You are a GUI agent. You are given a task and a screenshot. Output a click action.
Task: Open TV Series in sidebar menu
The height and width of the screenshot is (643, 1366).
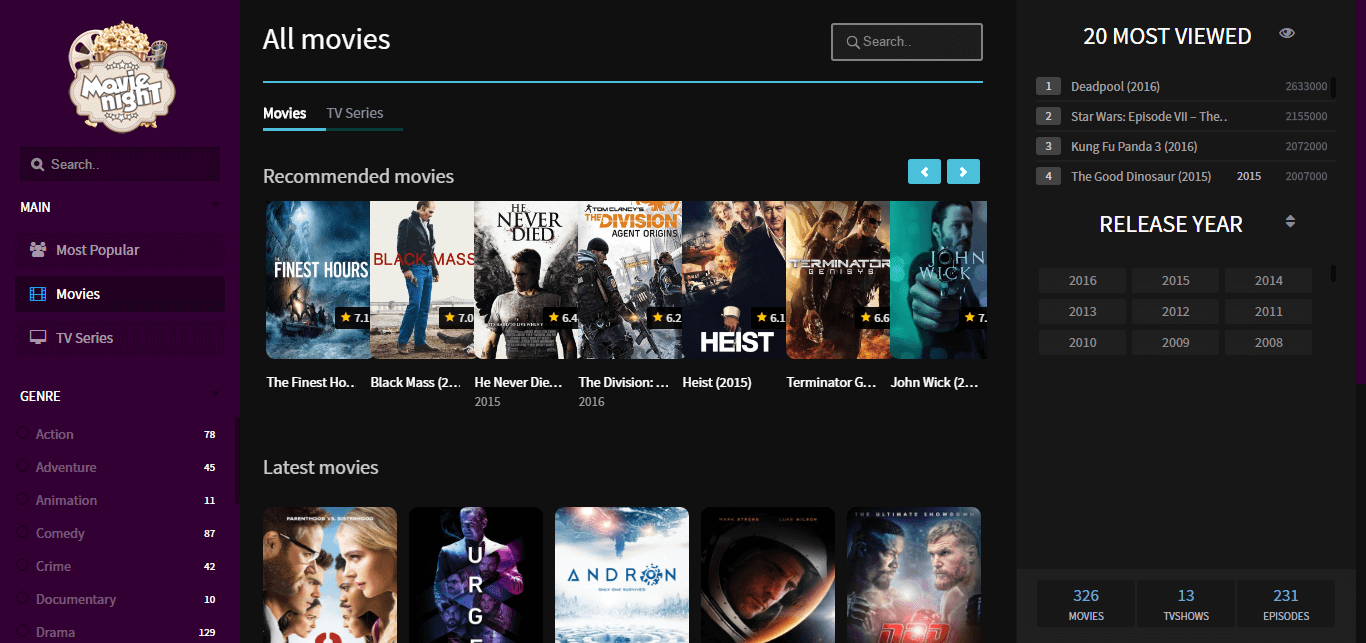(x=120, y=338)
